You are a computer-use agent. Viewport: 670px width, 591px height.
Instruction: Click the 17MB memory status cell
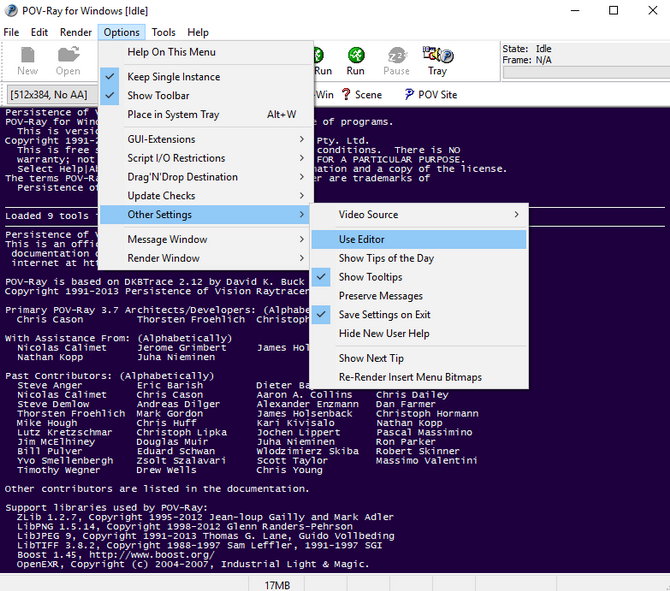(276, 585)
